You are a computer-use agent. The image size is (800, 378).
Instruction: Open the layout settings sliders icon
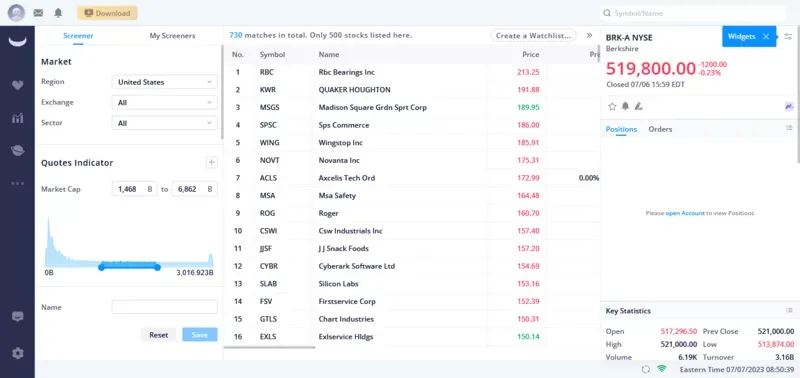tap(788, 36)
